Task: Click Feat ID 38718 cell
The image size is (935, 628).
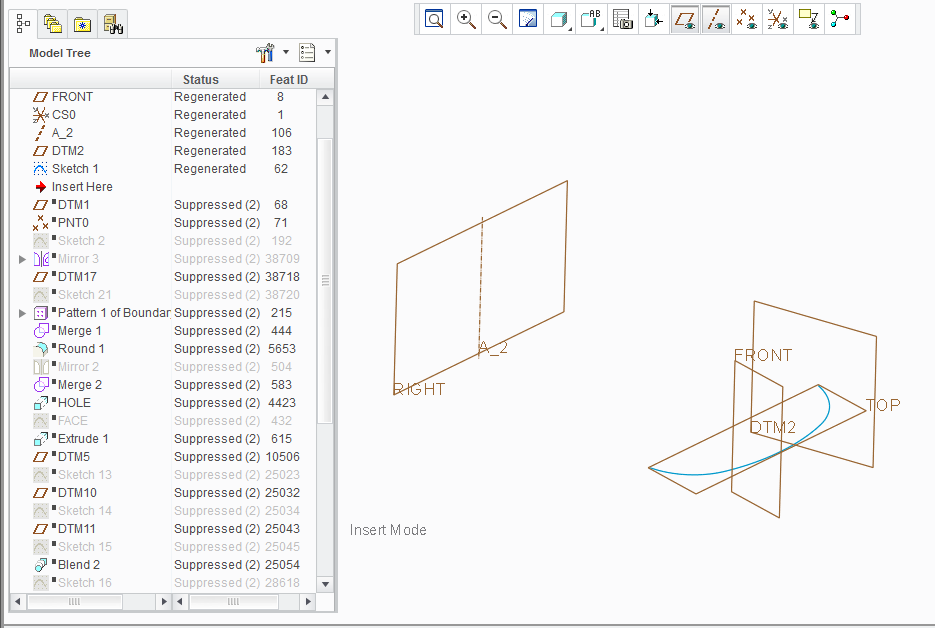Action: point(283,277)
